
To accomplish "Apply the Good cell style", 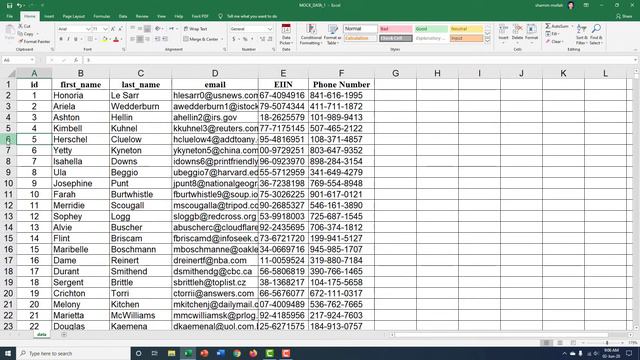I will [431, 29].
